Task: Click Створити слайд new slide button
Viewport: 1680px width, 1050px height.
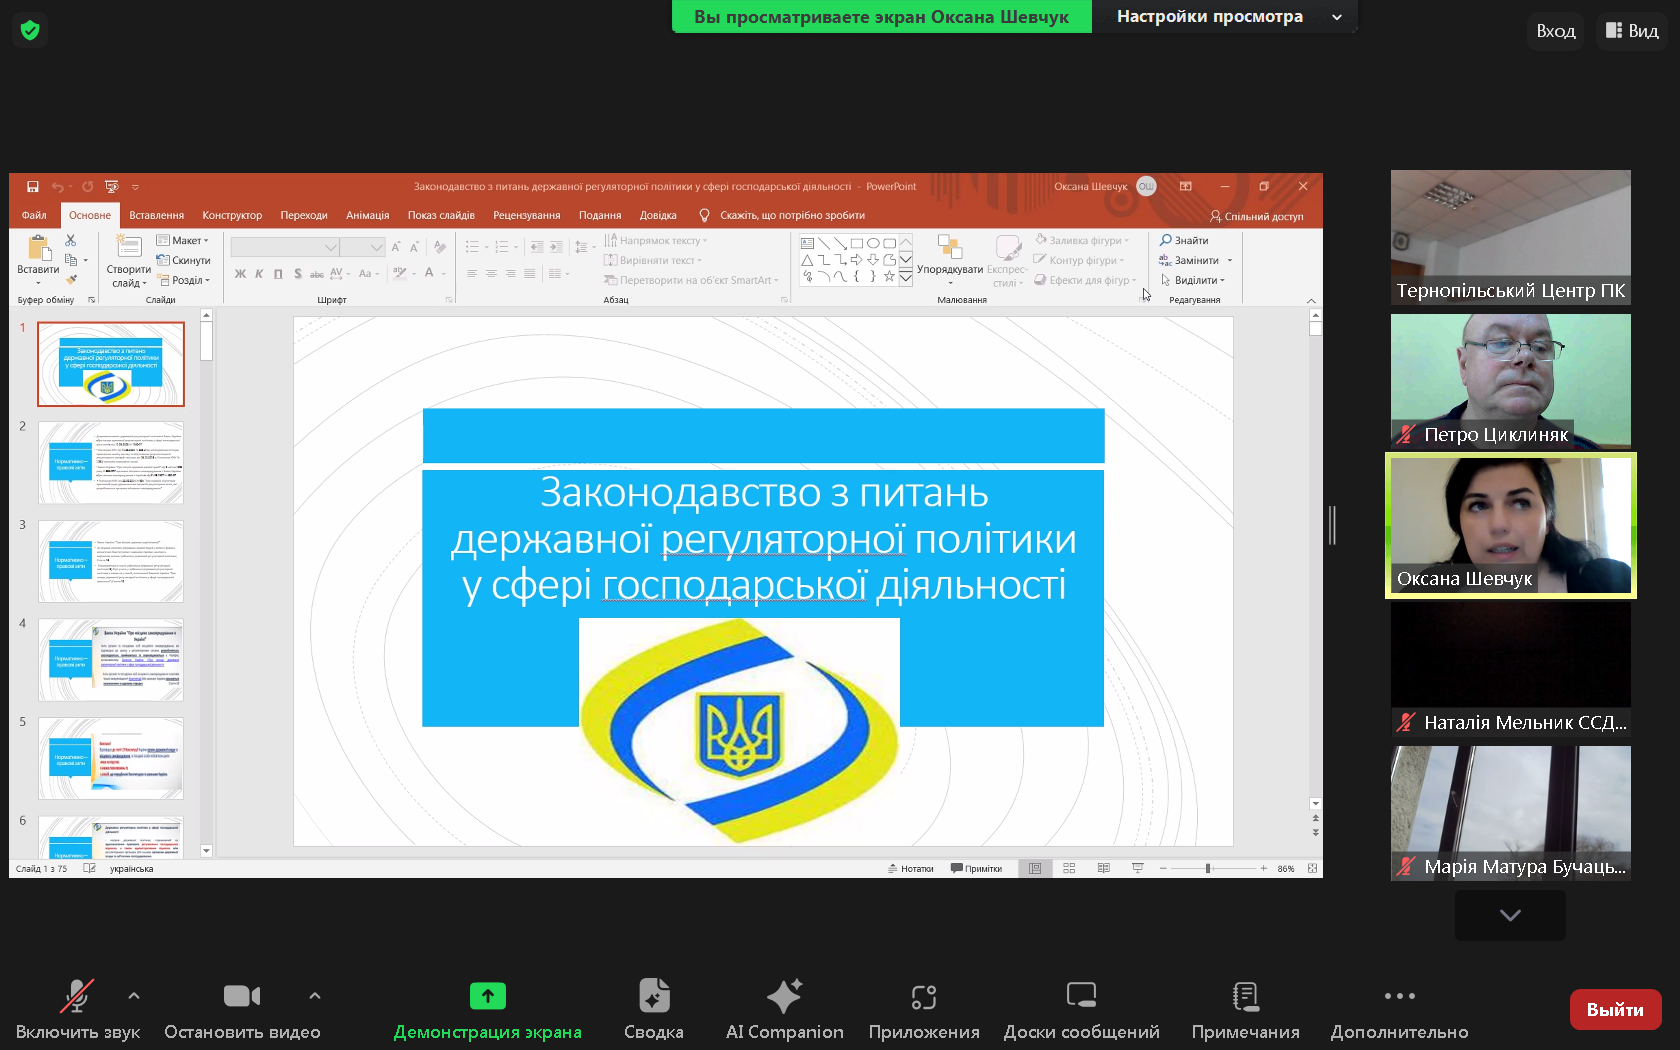Action: (x=129, y=260)
